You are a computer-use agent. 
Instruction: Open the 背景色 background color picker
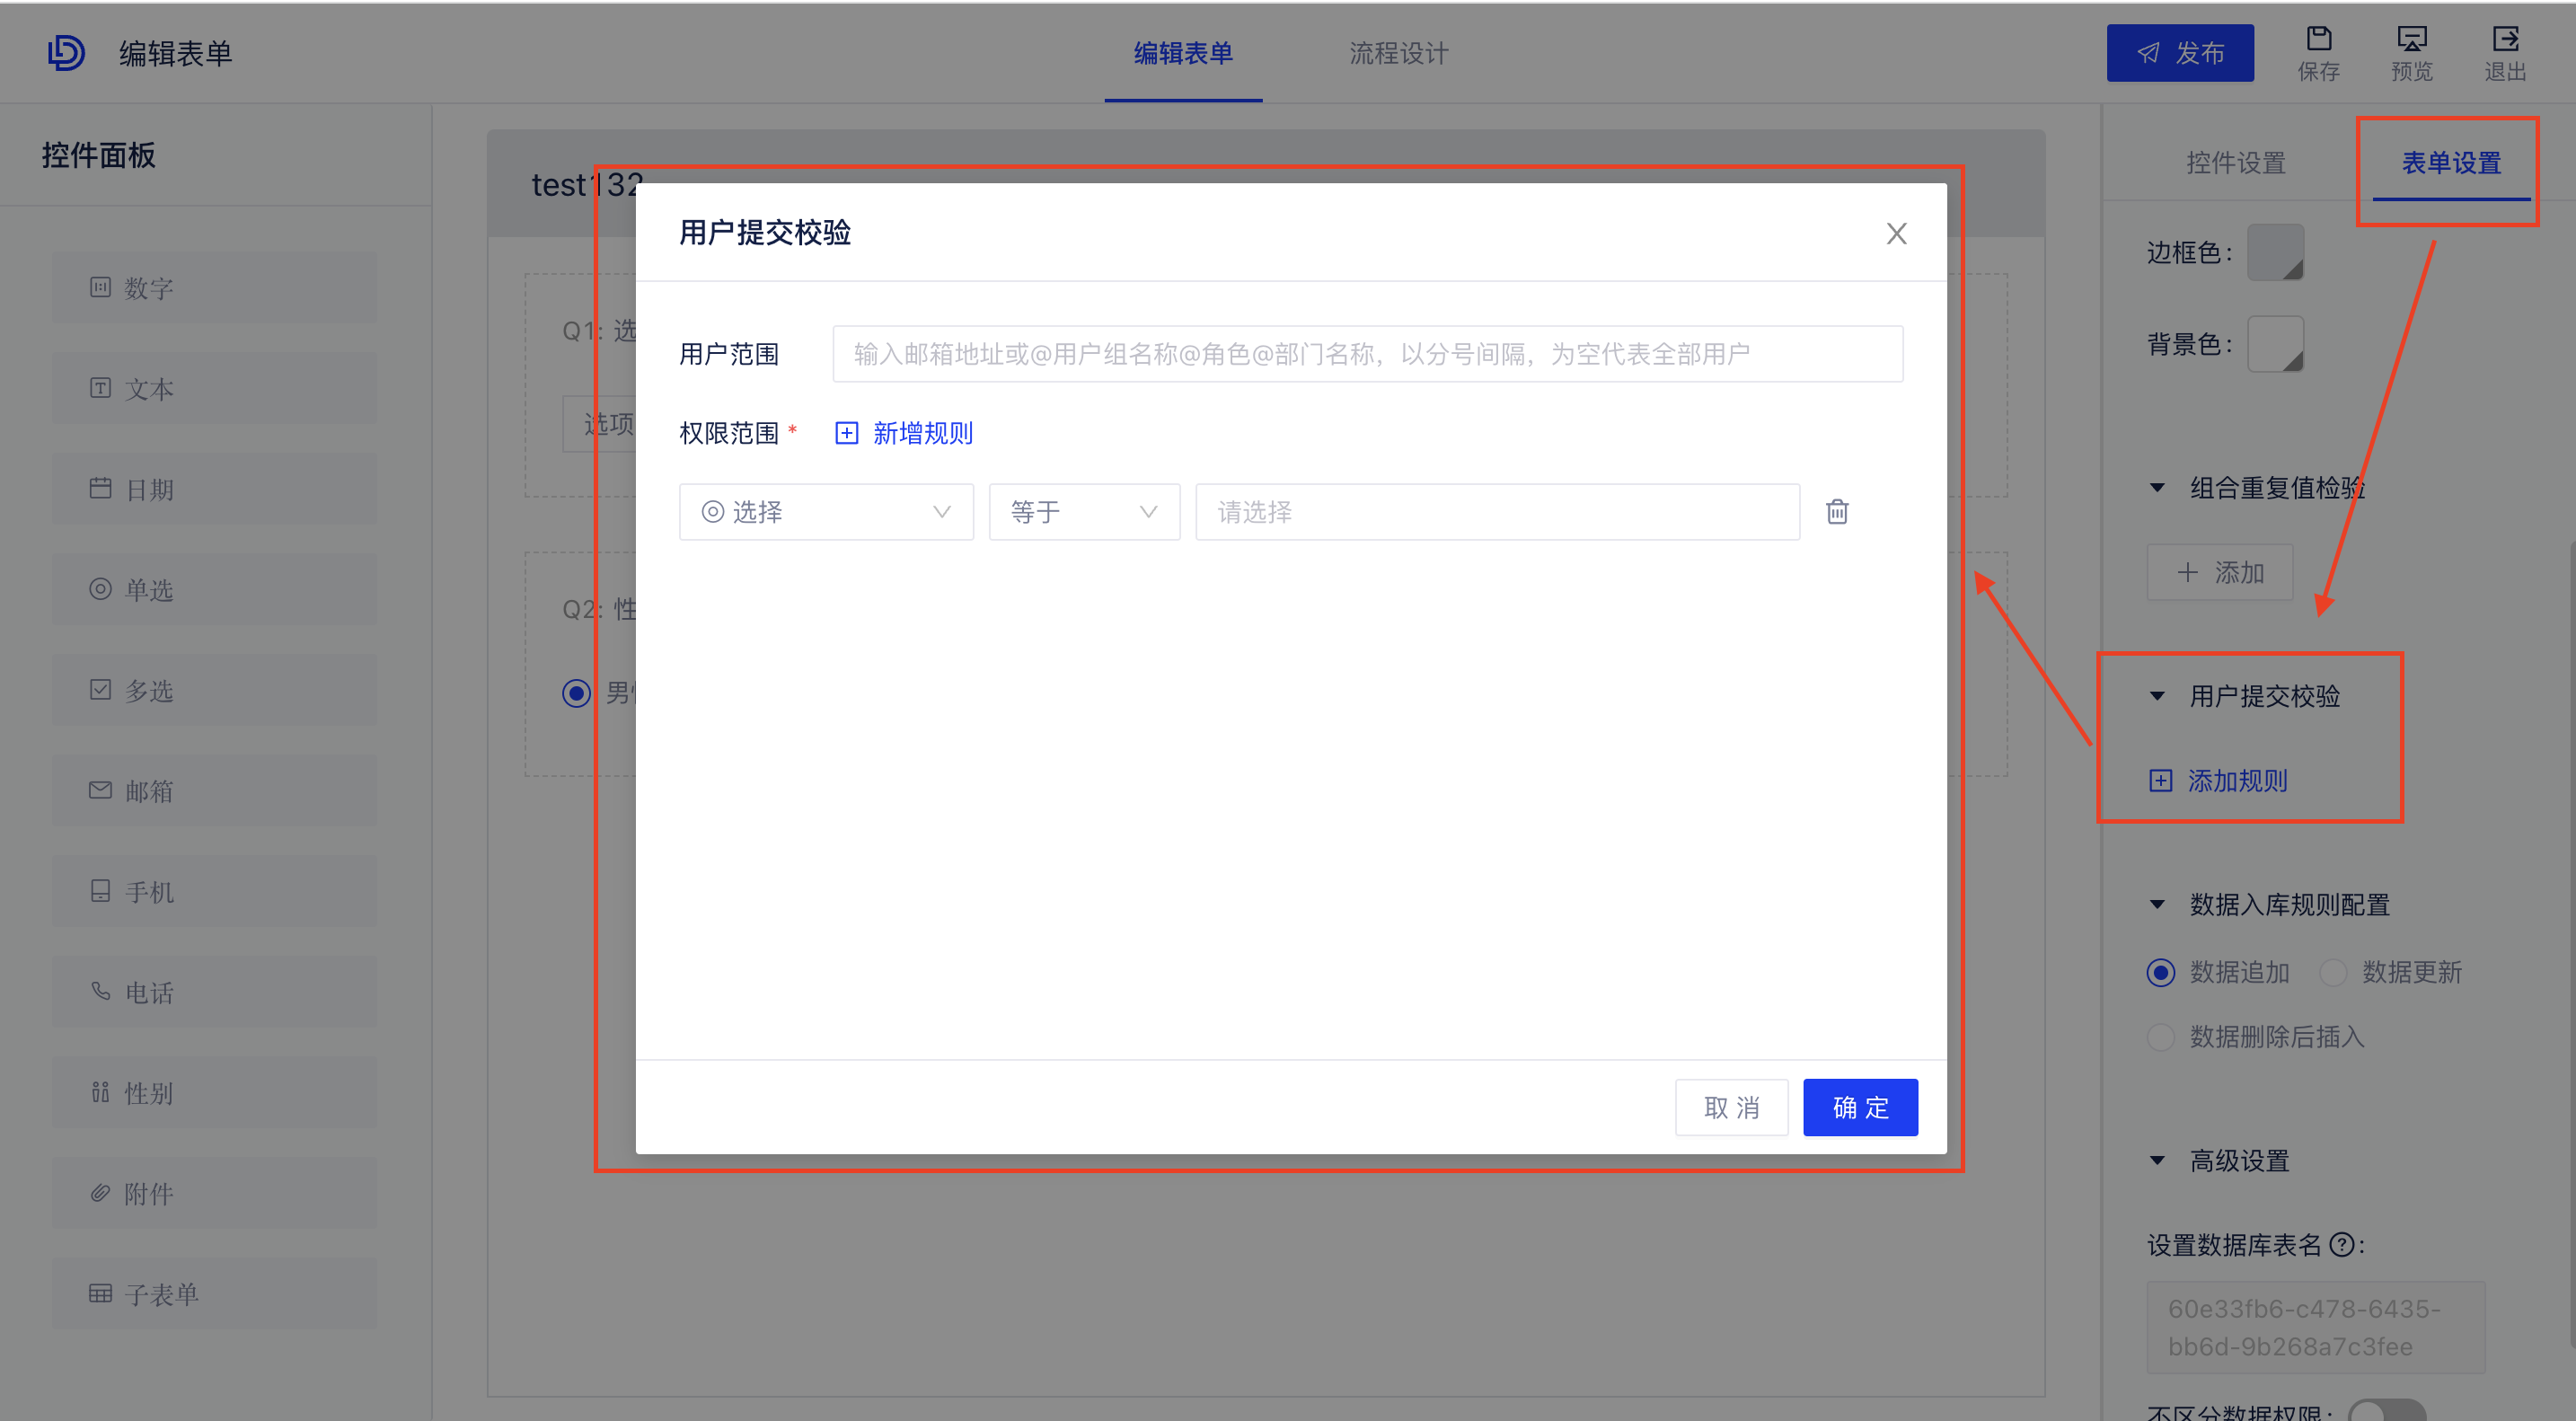2275,343
